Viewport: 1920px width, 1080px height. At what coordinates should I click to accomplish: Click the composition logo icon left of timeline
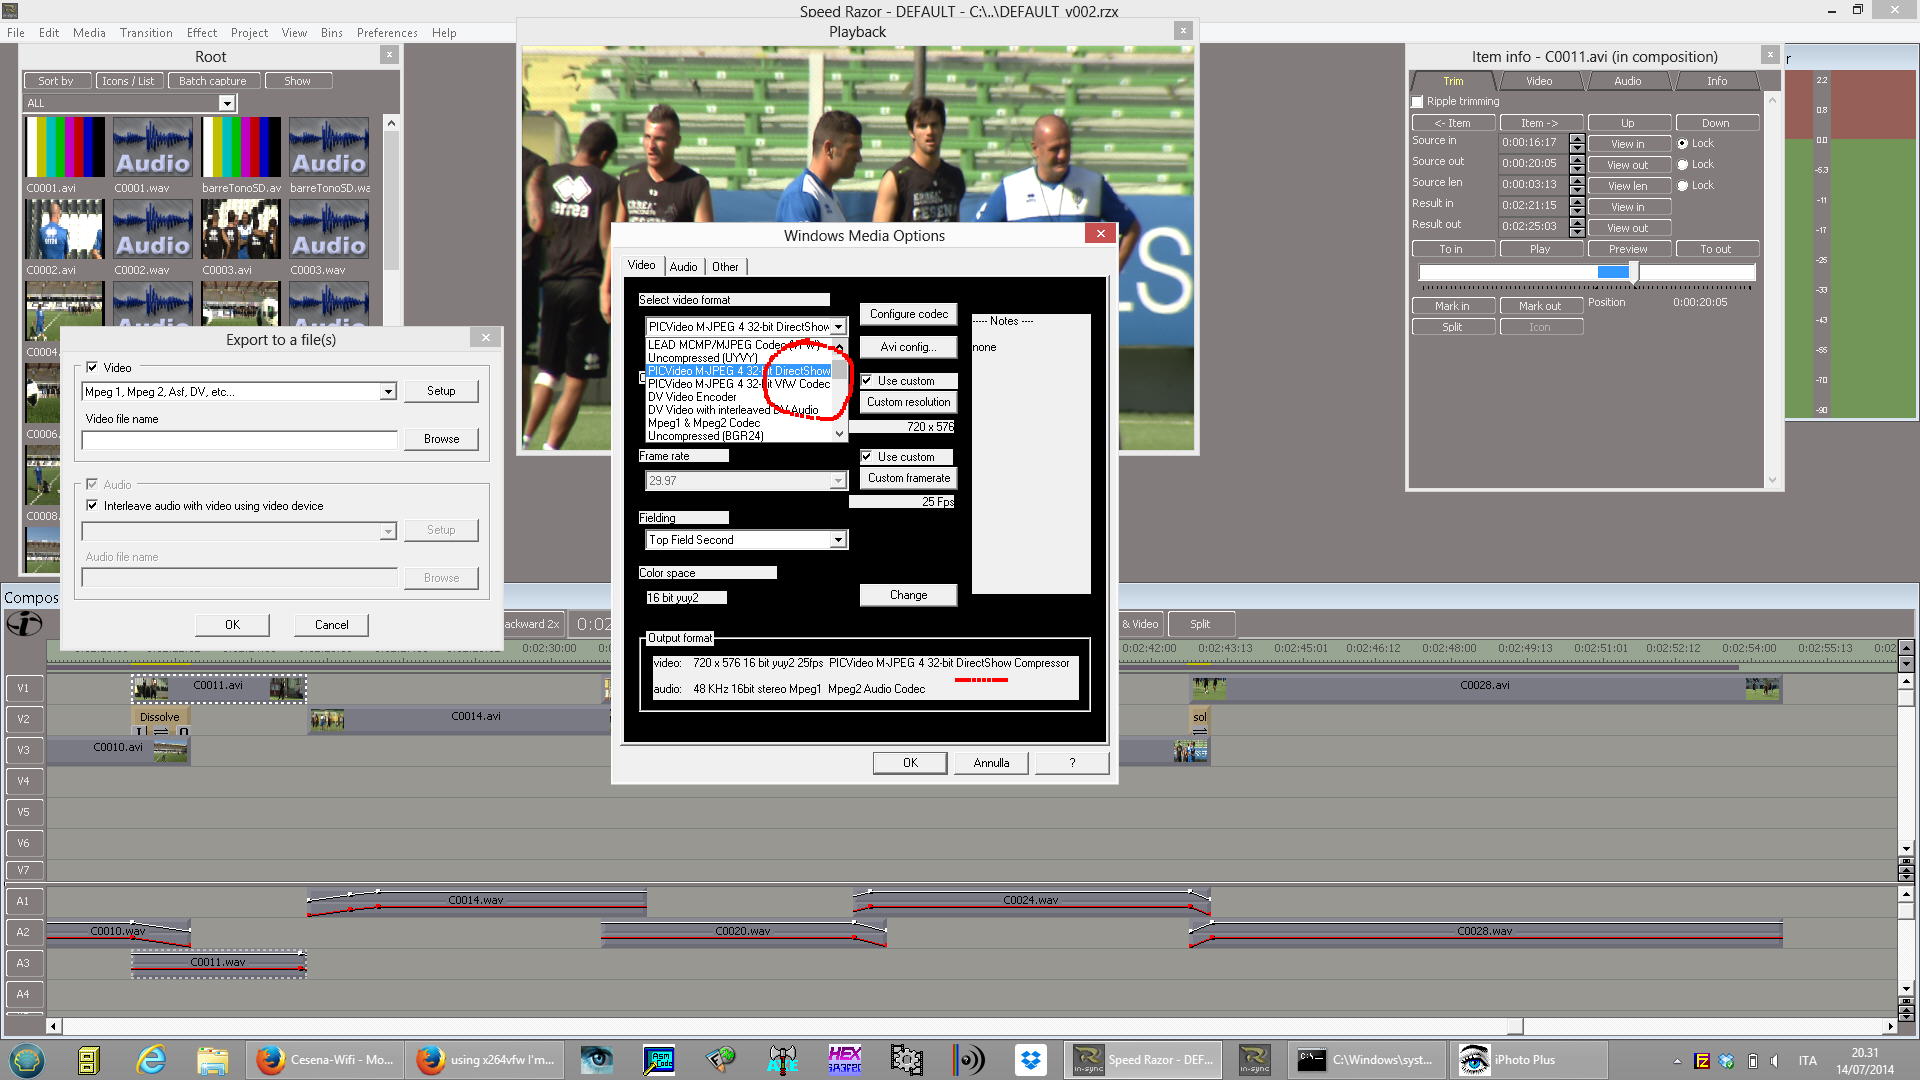tap(24, 624)
